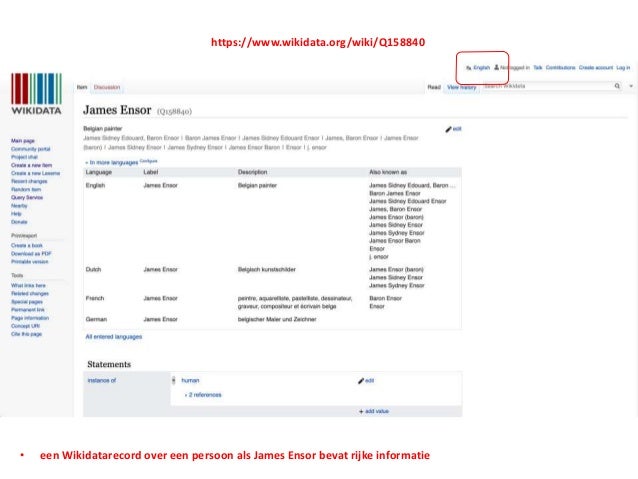638x479 pixels.
Task: Go to Main page in sidebar
Action: [23, 141]
